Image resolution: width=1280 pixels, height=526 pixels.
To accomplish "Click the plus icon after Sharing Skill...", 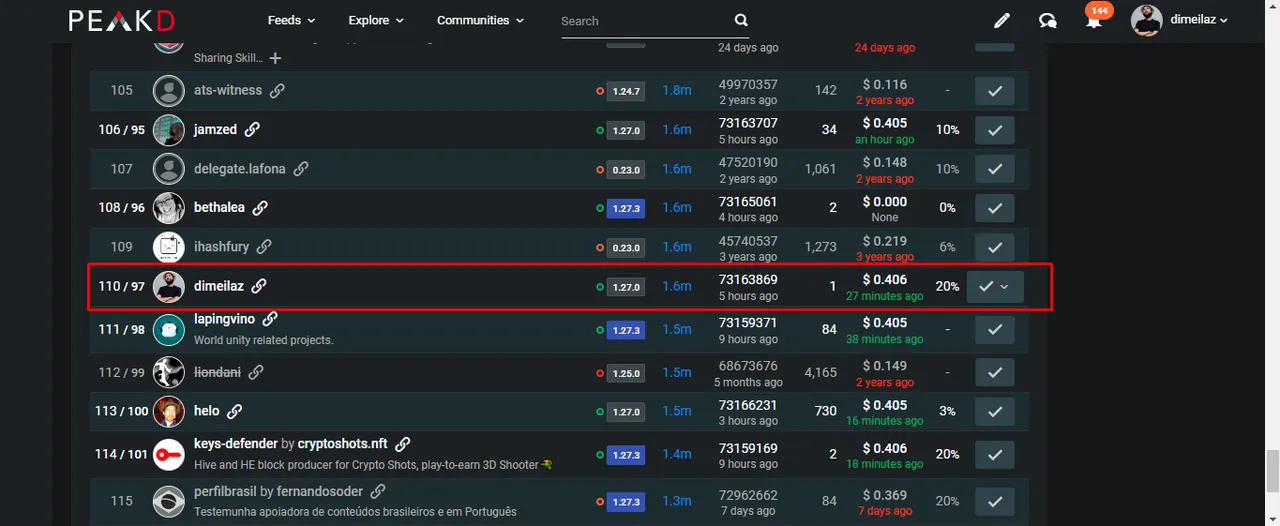I will coord(275,58).
